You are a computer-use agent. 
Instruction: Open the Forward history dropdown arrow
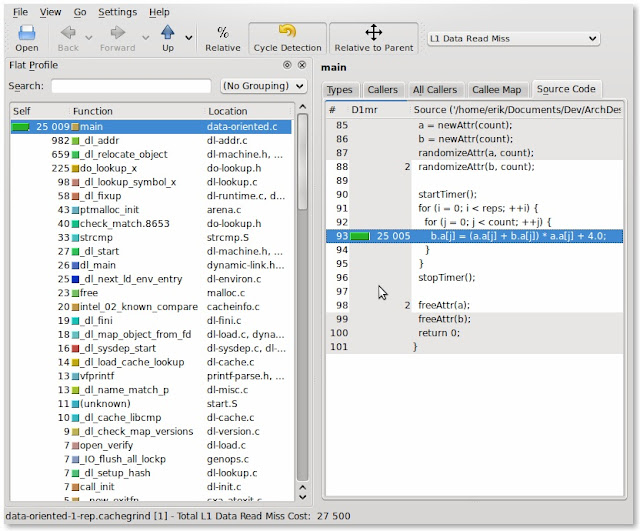click(145, 38)
